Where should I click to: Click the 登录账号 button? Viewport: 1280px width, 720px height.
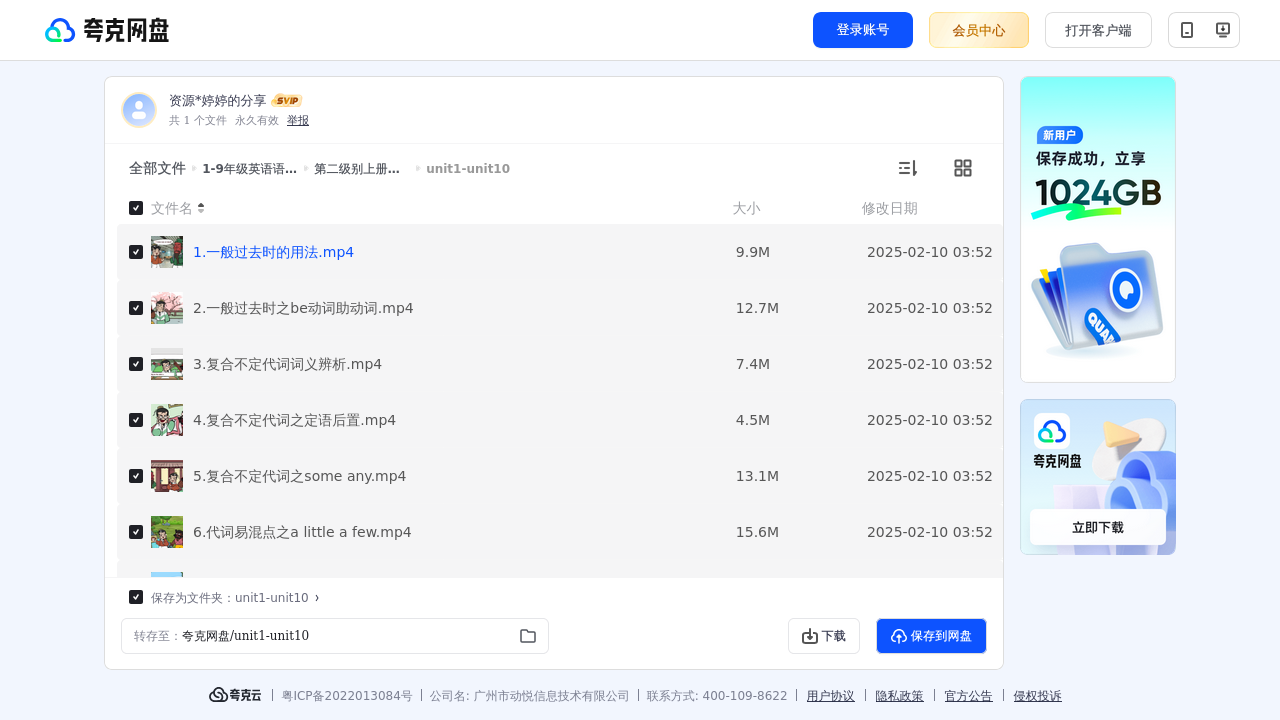pos(863,30)
